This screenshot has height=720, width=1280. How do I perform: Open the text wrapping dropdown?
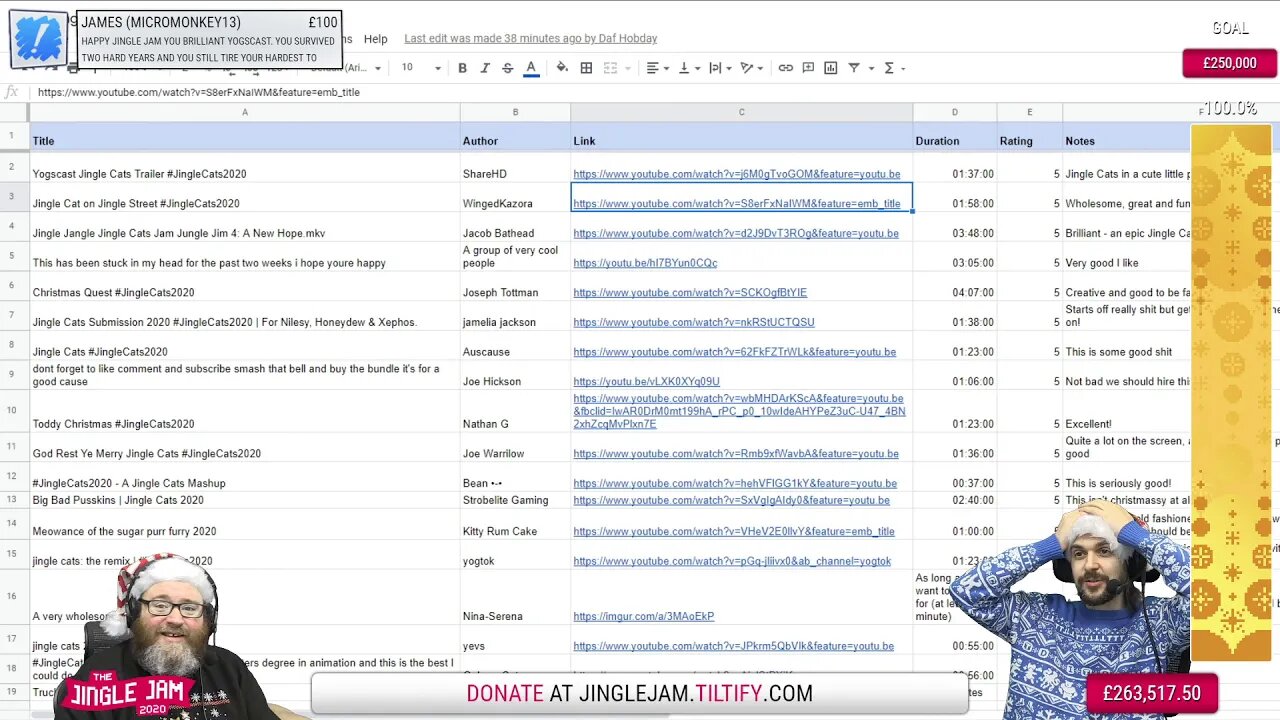click(x=720, y=68)
